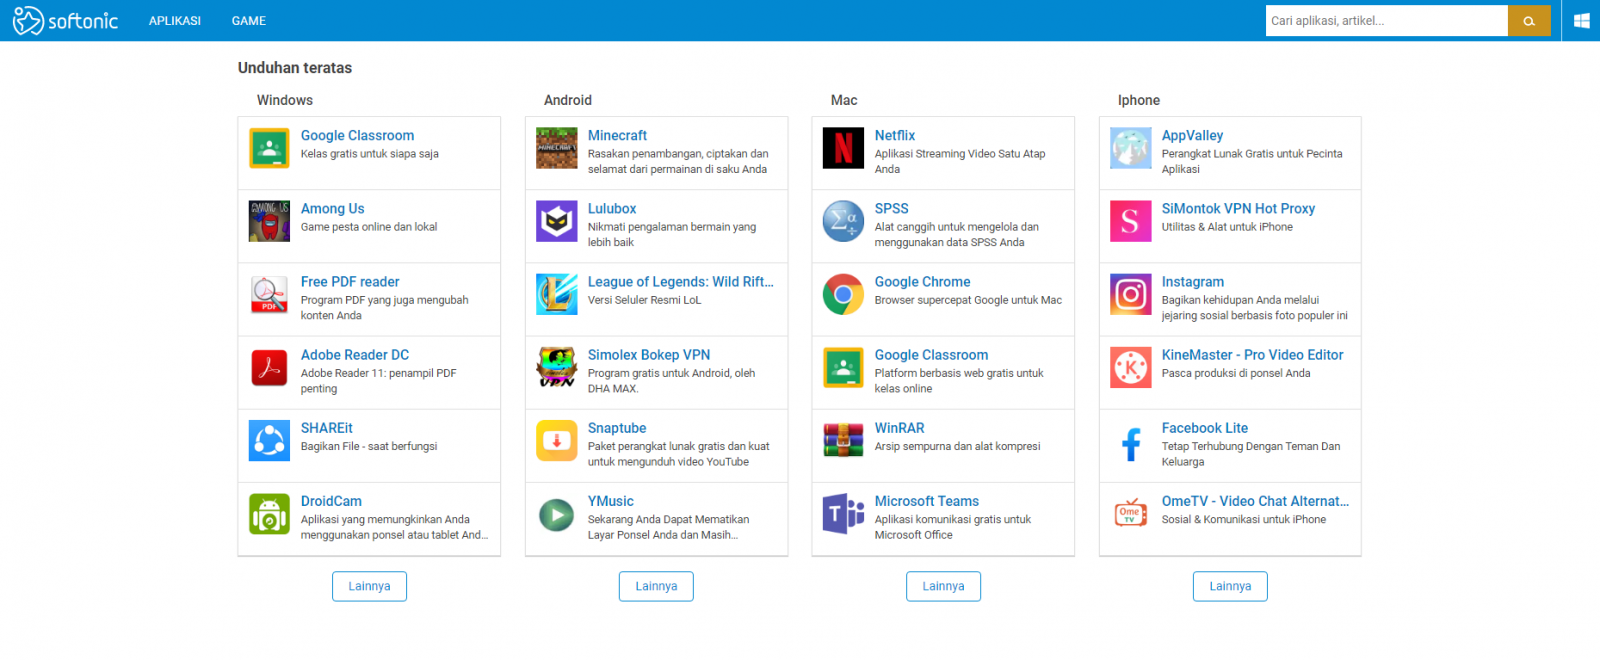
Task: Click the search input field
Action: (x=1386, y=21)
